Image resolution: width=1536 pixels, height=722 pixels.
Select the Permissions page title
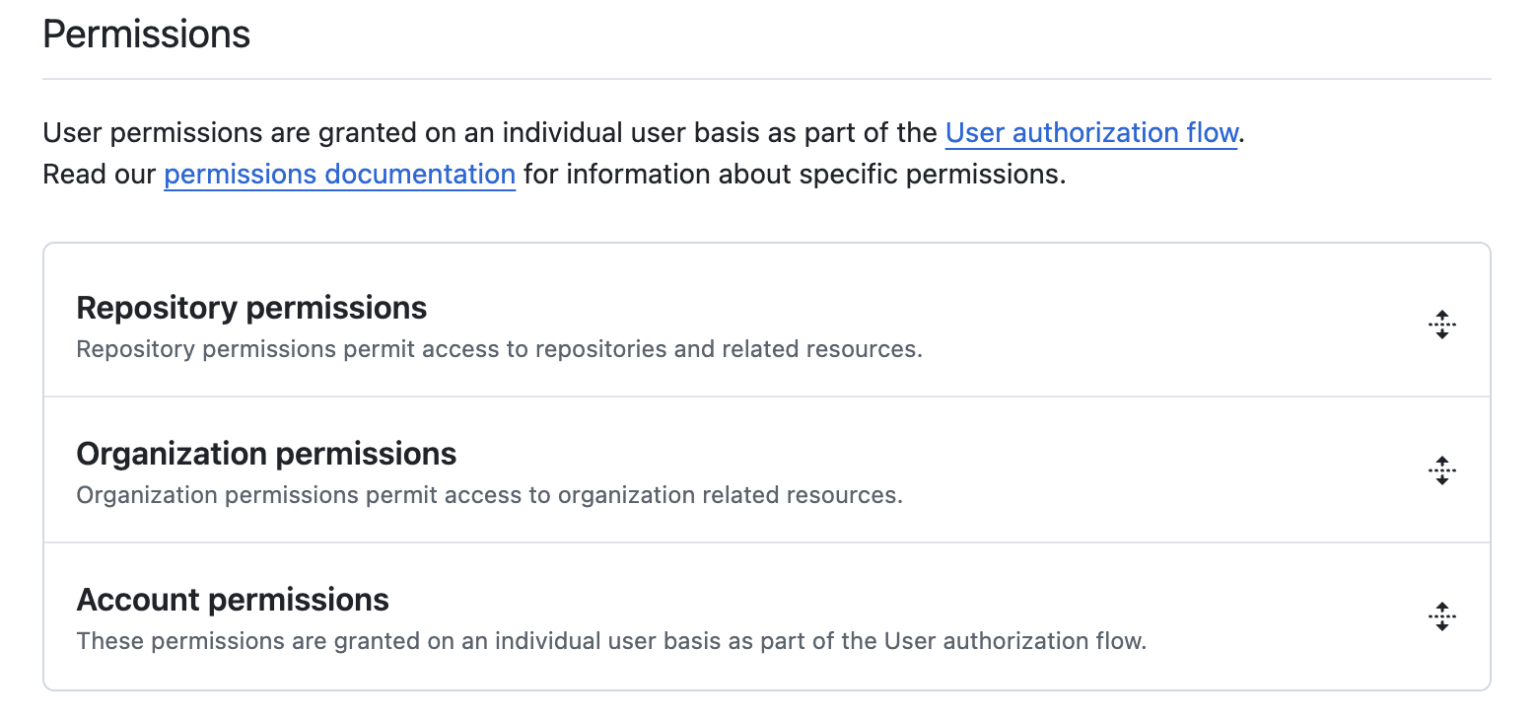145,34
